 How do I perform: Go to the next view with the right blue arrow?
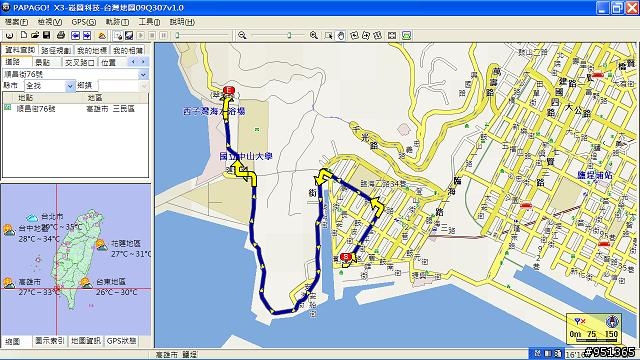coord(87,36)
